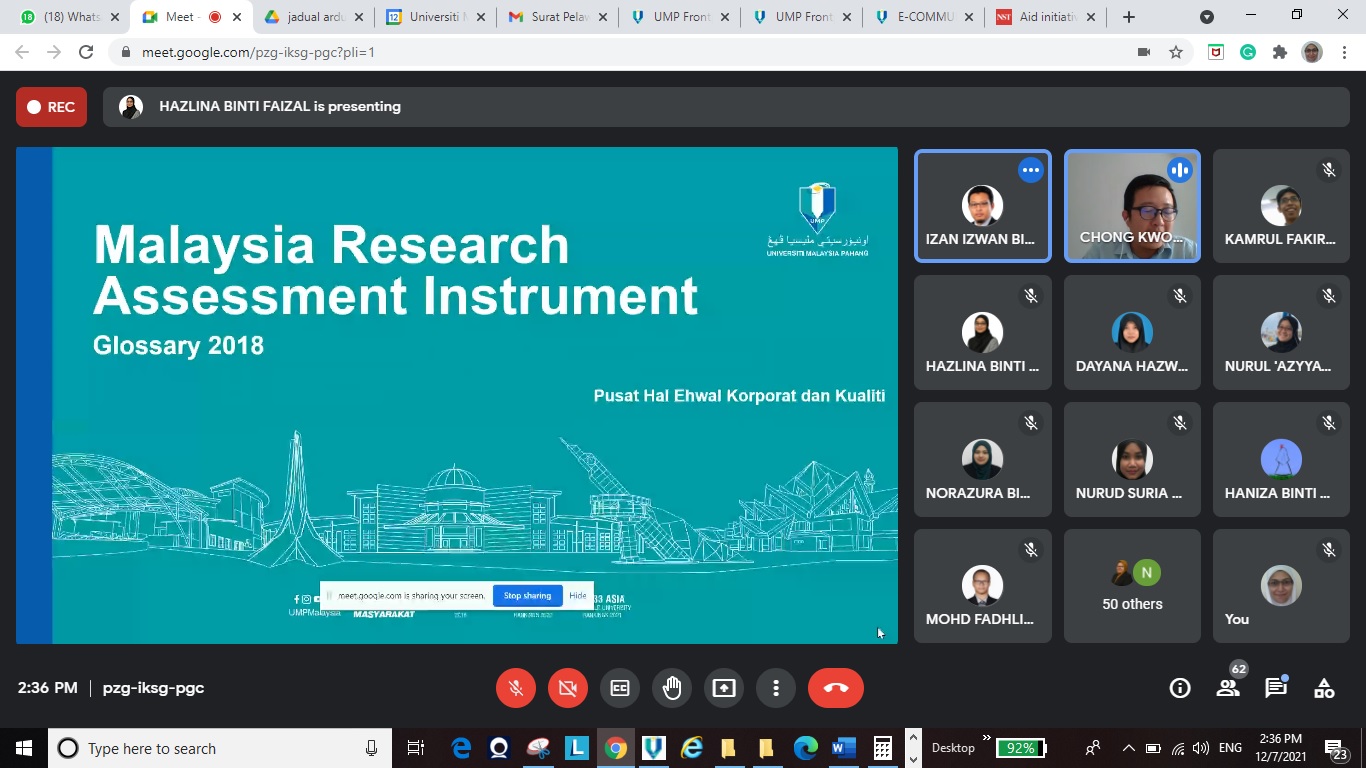Click Stop sharing button
This screenshot has height=768, width=1366.
tap(527, 596)
